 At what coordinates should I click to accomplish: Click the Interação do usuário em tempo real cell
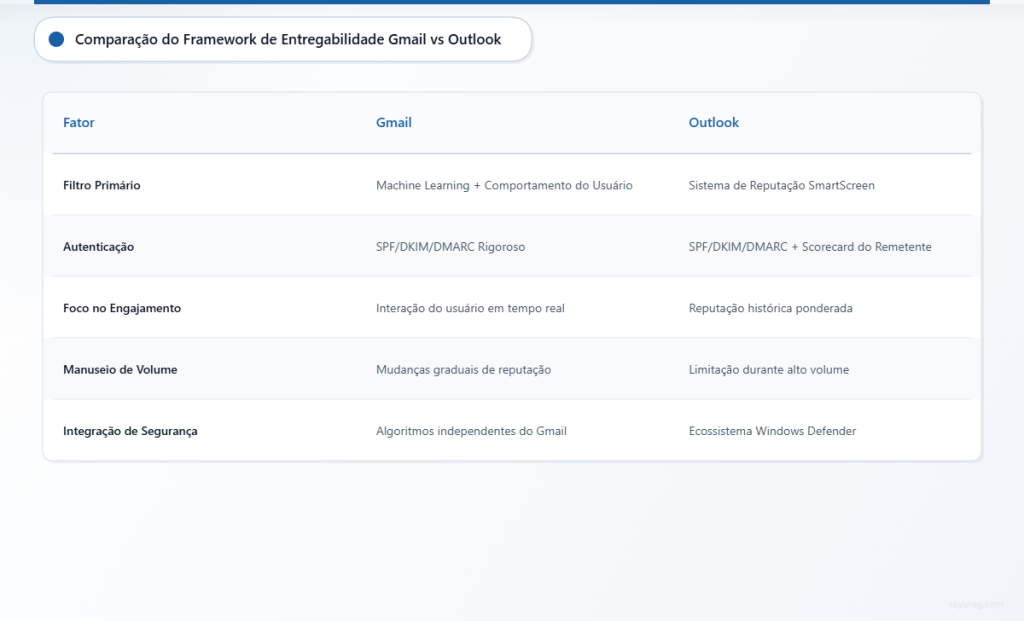[469, 308]
